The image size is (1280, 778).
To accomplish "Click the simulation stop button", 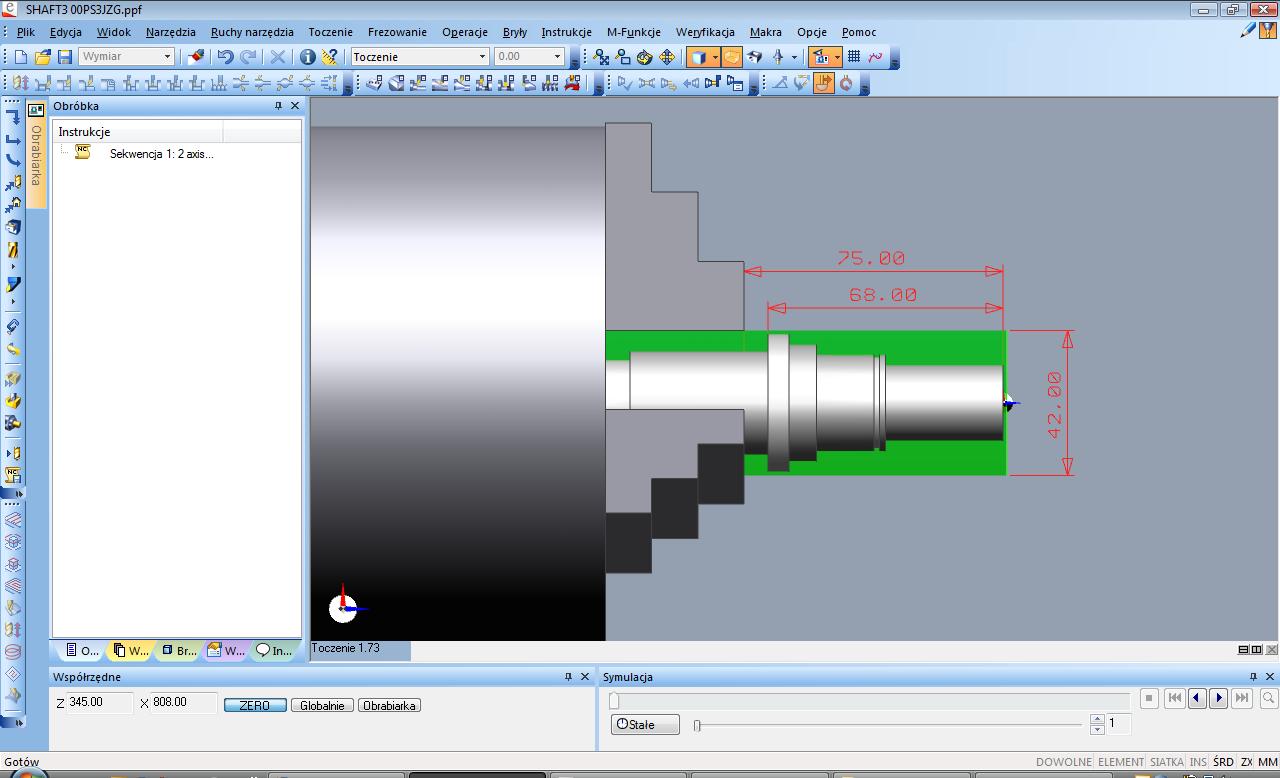I will [1150, 699].
